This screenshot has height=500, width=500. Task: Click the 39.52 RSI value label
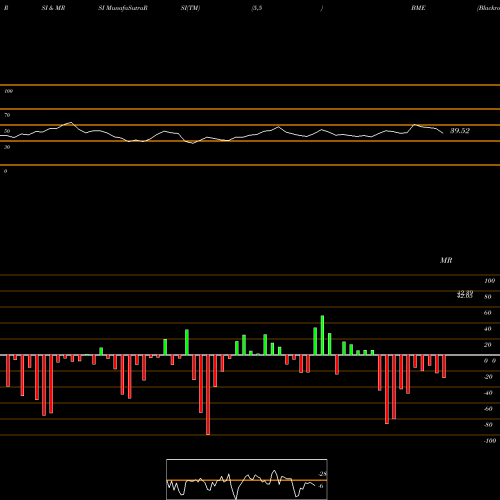[460, 131]
